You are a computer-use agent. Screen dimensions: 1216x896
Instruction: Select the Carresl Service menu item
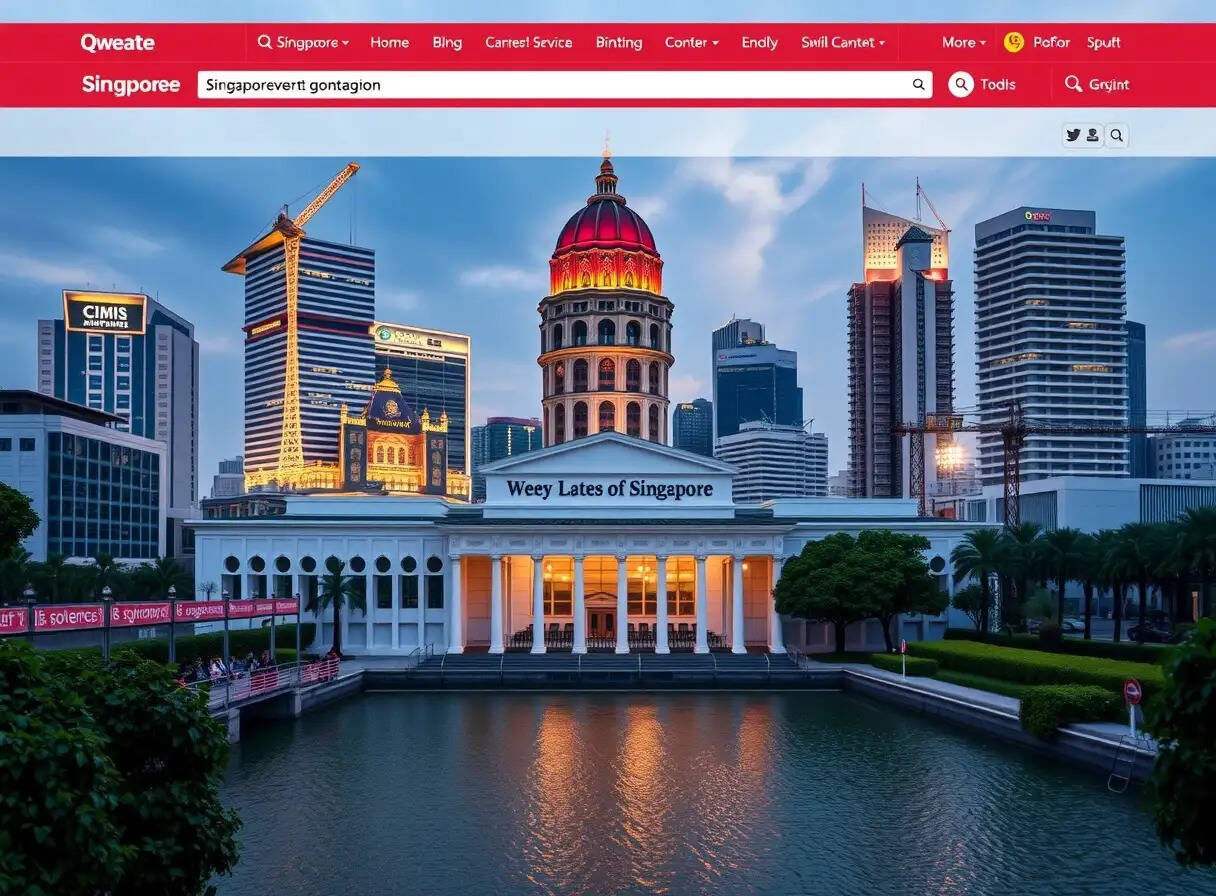[x=529, y=42]
